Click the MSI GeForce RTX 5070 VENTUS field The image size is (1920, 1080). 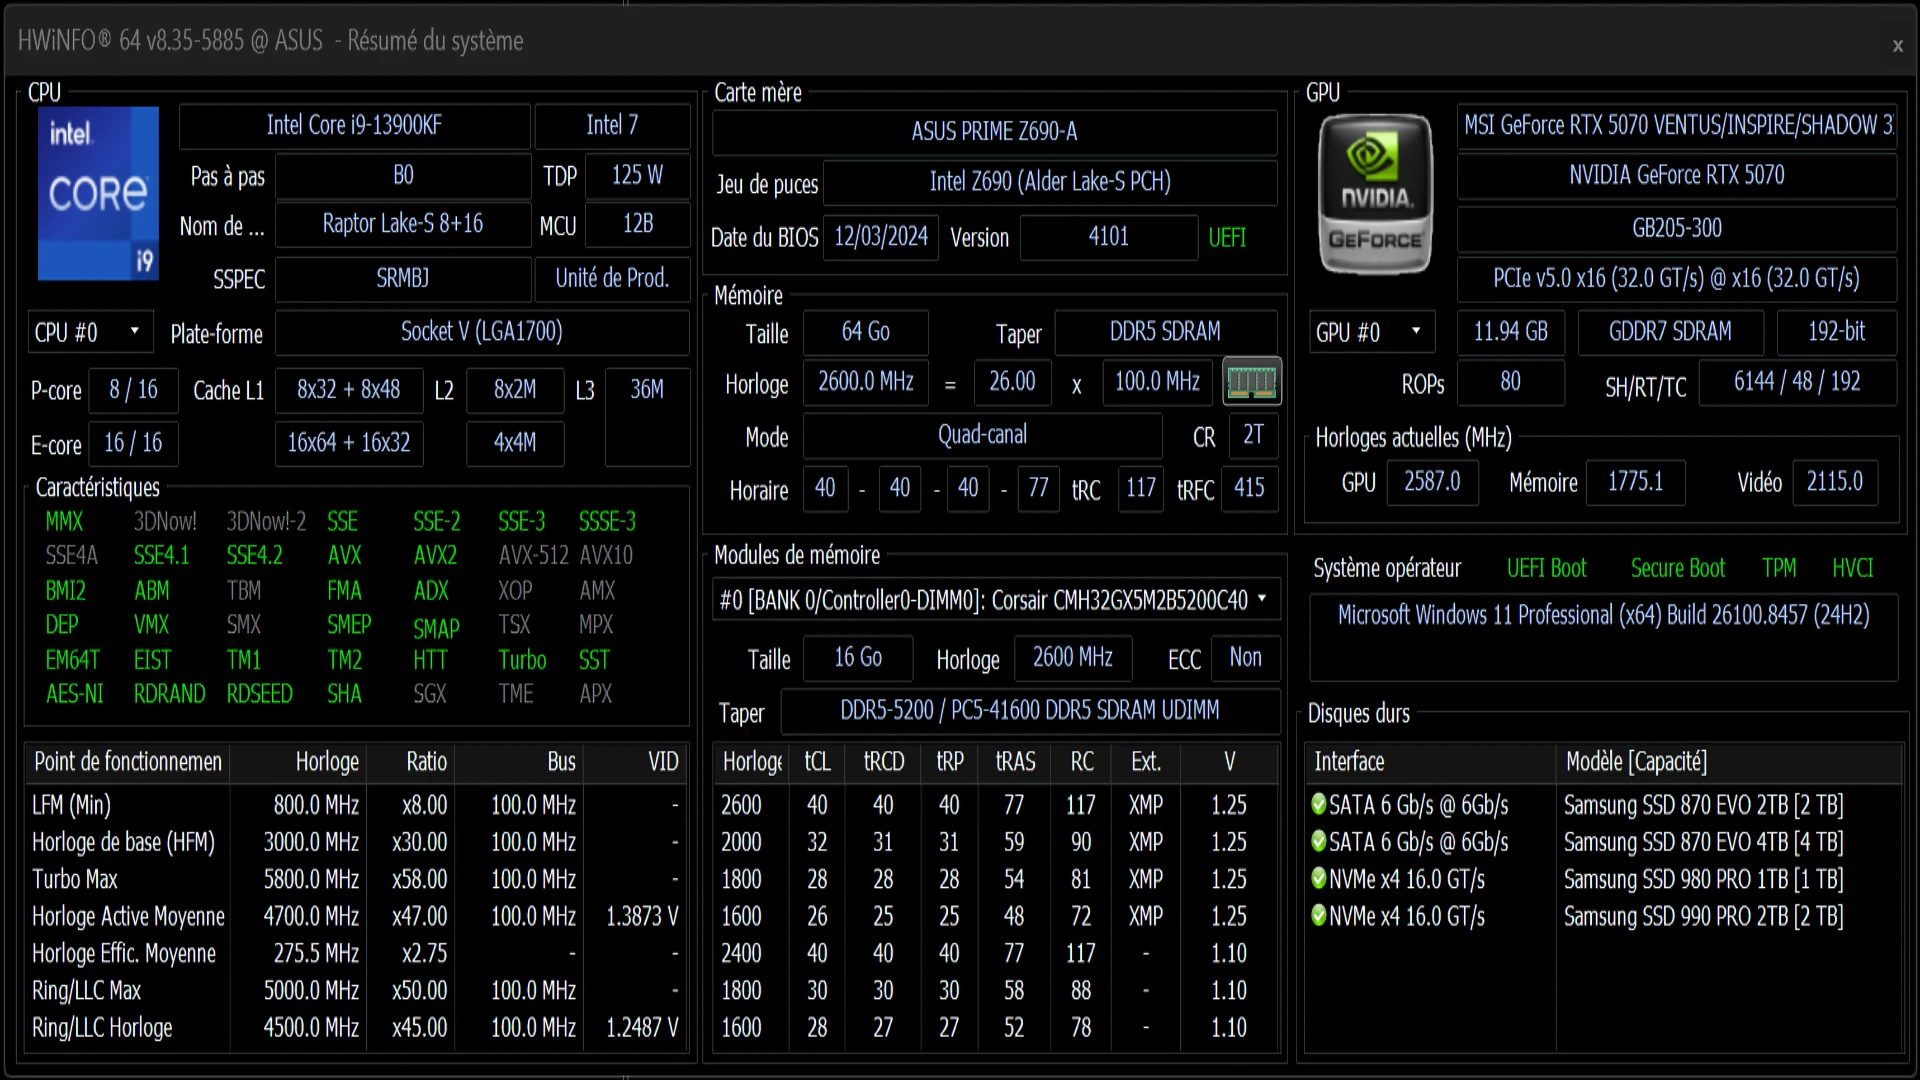[1677, 125]
